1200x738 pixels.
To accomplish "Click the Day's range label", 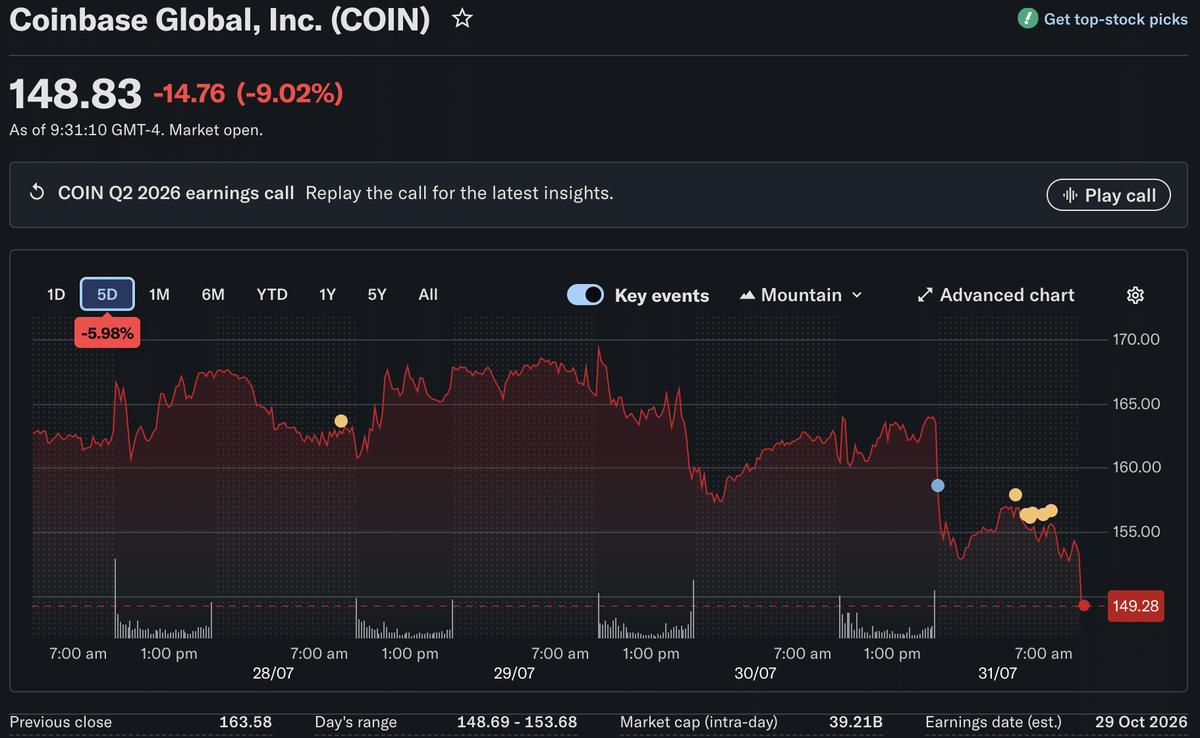I will click(356, 722).
